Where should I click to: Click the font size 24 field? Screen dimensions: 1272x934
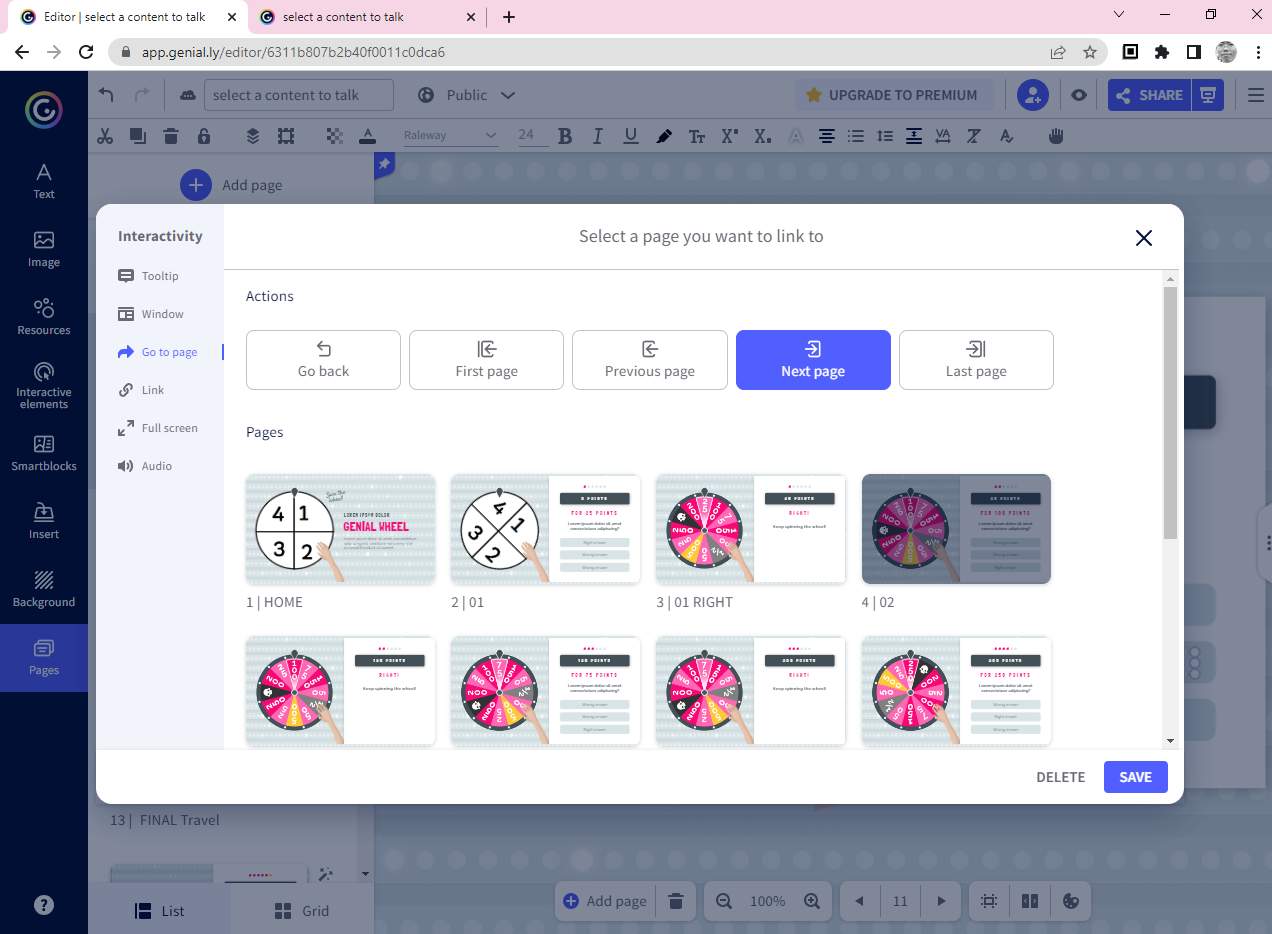click(x=532, y=136)
